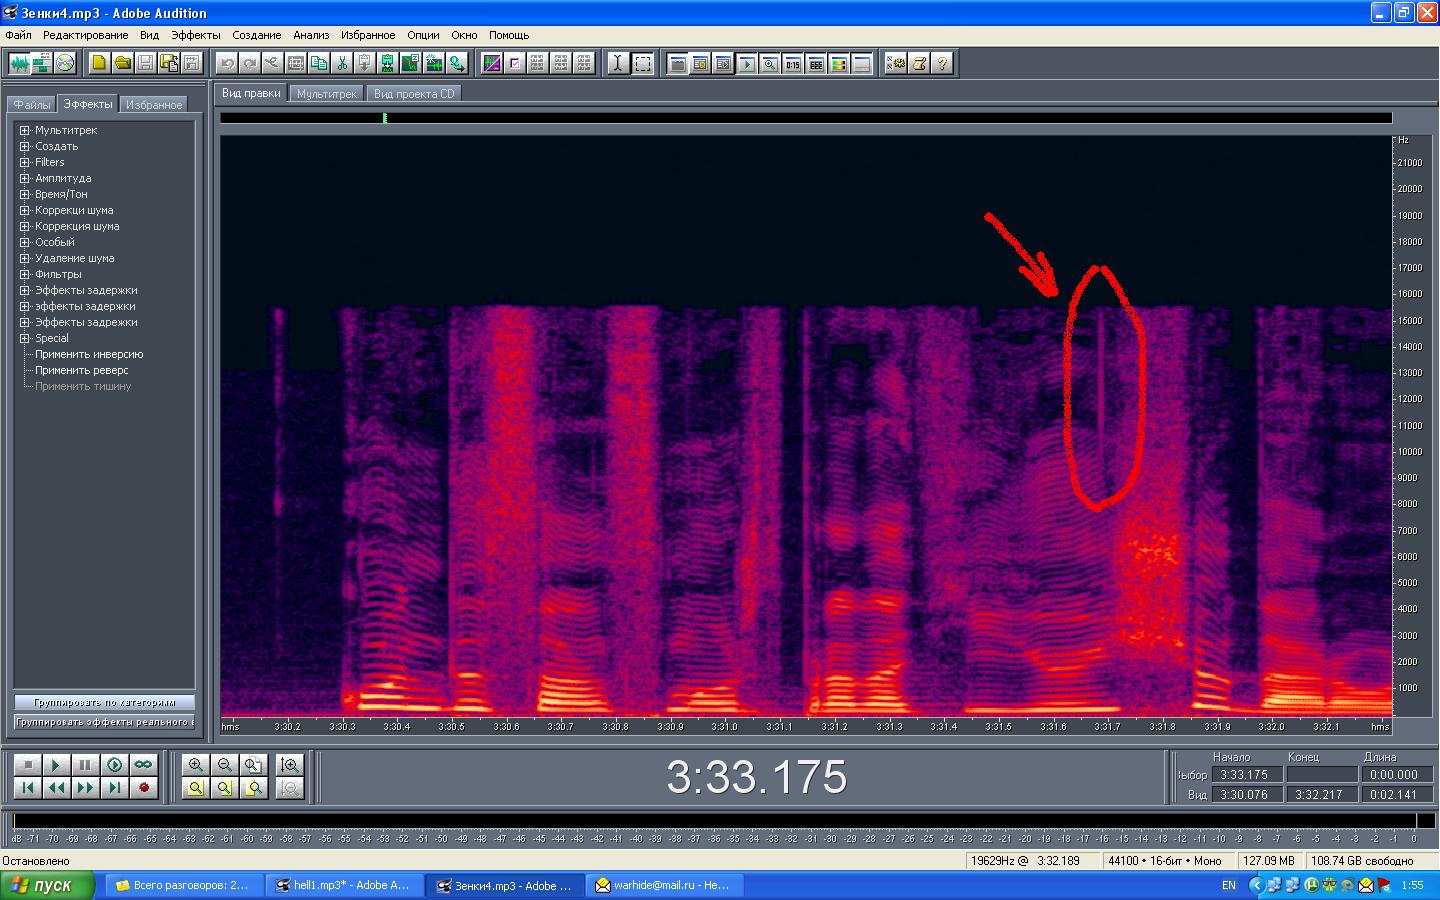This screenshot has height=900, width=1440.
Task: Click Zoom In Horizontally magnifier
Action: [x=196, y=765]
